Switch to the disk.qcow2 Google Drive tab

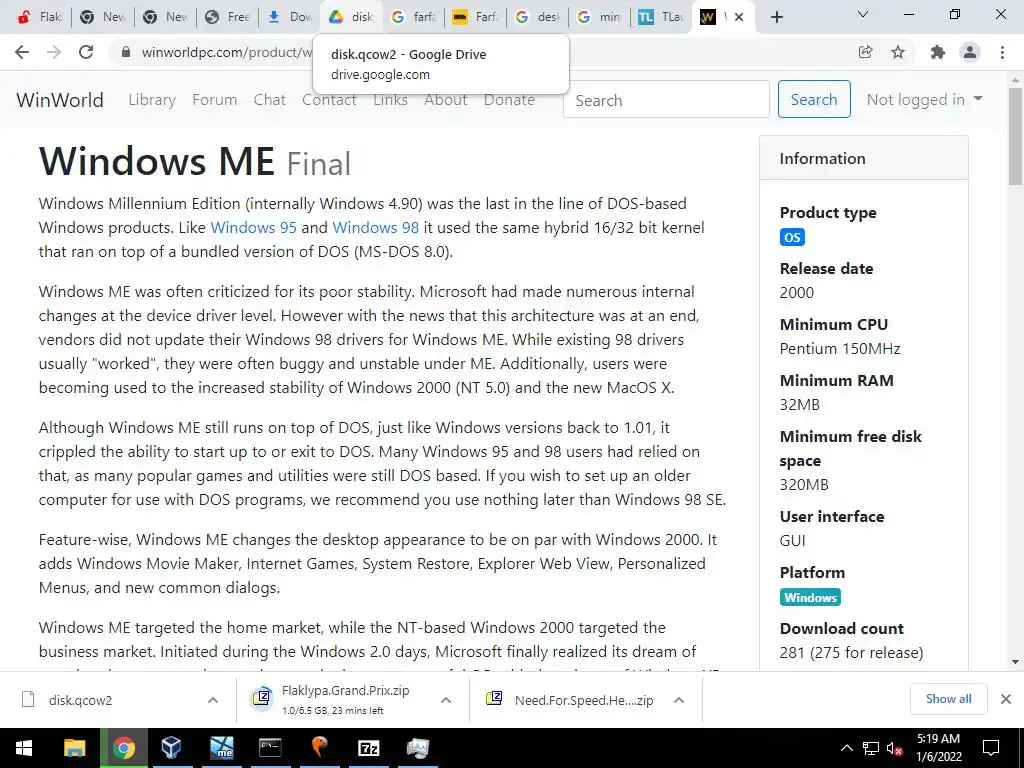click(351, 17)
